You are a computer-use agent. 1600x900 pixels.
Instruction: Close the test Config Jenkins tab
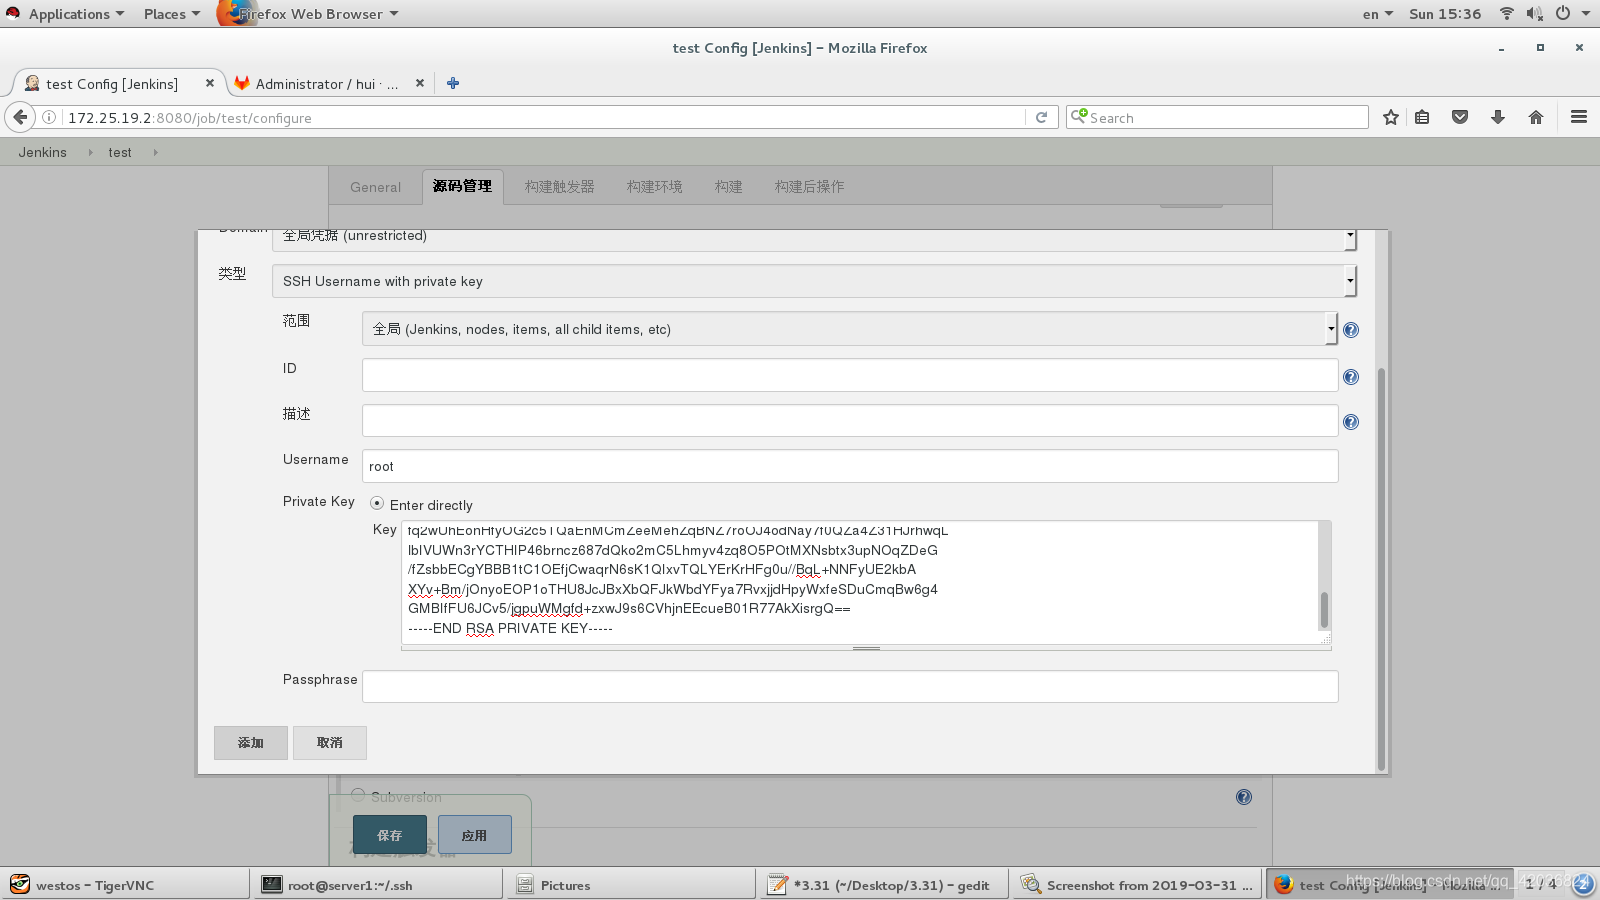209,83
